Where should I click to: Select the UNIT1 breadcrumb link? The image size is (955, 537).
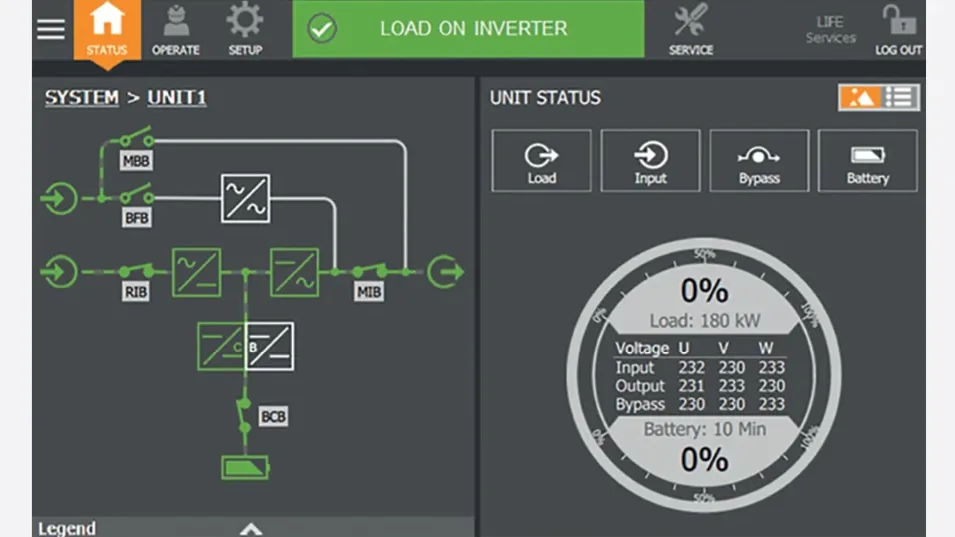tap(177, 97)
